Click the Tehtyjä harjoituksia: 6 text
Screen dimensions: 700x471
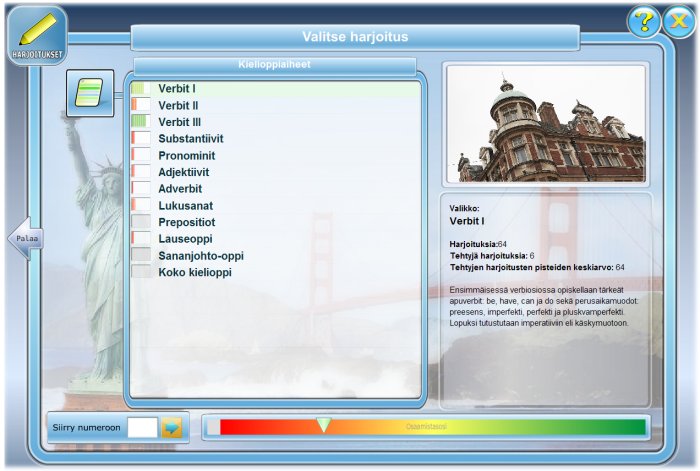(492, 256)
